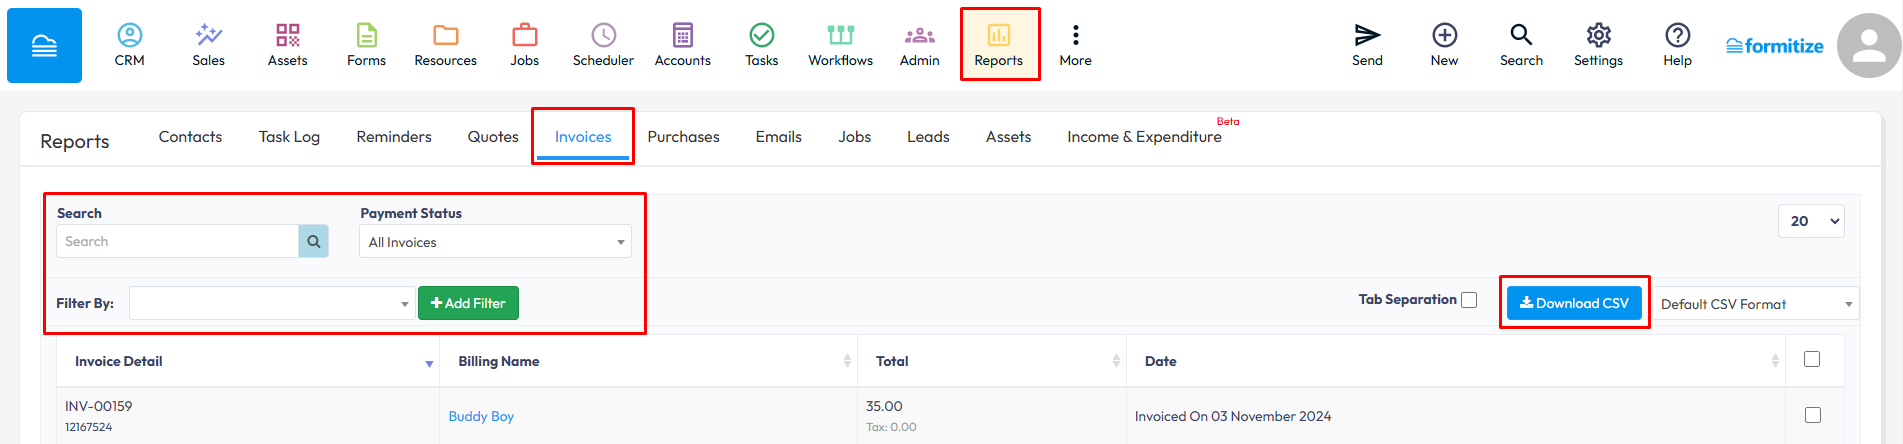The image size is (1903, 444).
Task: Click the total amount 35.00
Action: click(x=884, y=406)
